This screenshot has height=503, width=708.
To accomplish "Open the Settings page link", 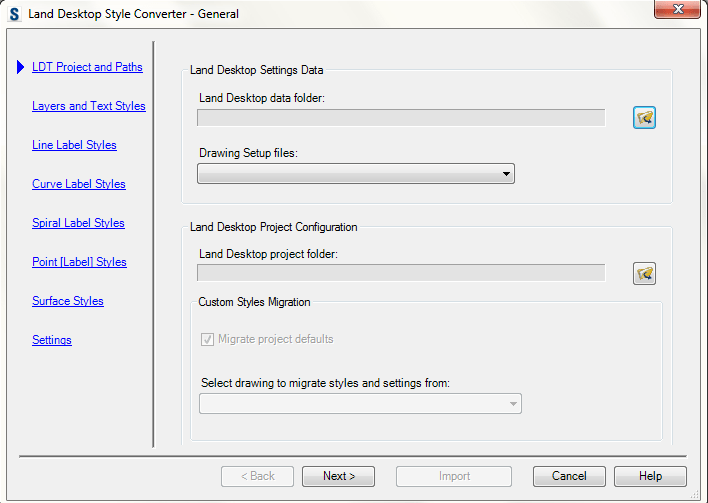I will click(x=51, y=340).
